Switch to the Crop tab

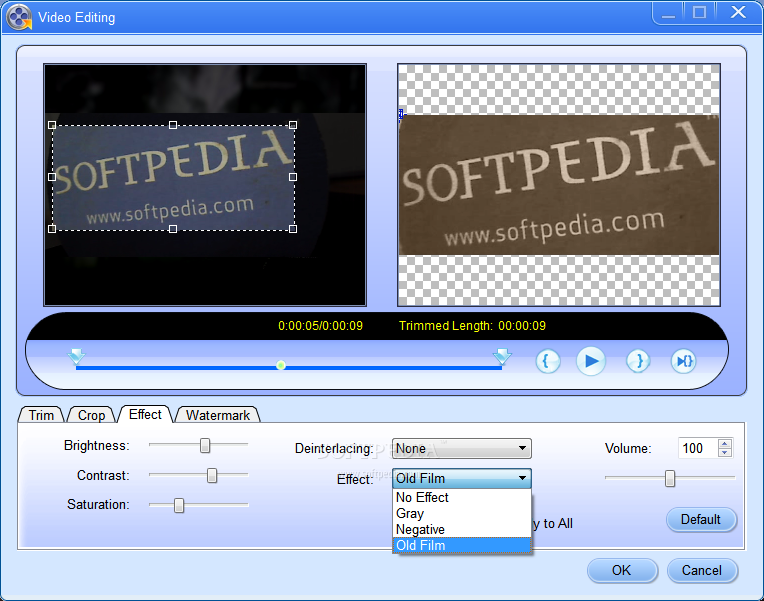point(92,415)
